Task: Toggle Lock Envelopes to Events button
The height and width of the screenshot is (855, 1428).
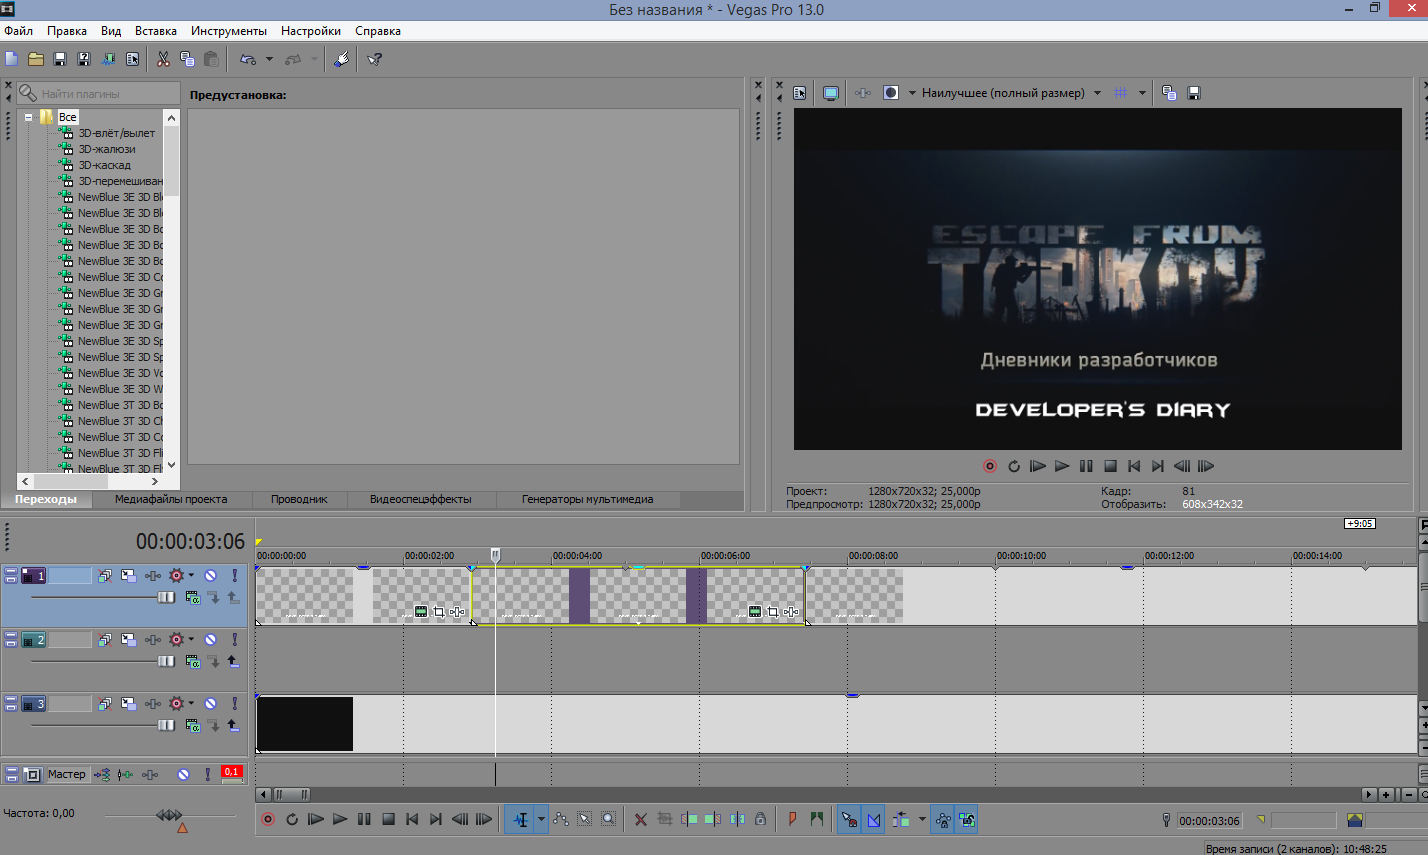Action: (943, 819)
